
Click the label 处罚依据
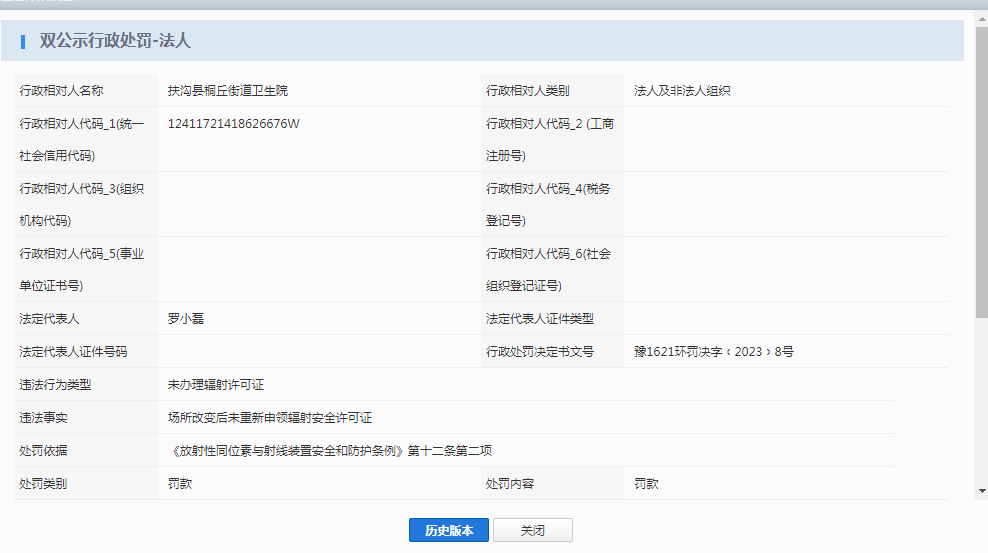43,451
